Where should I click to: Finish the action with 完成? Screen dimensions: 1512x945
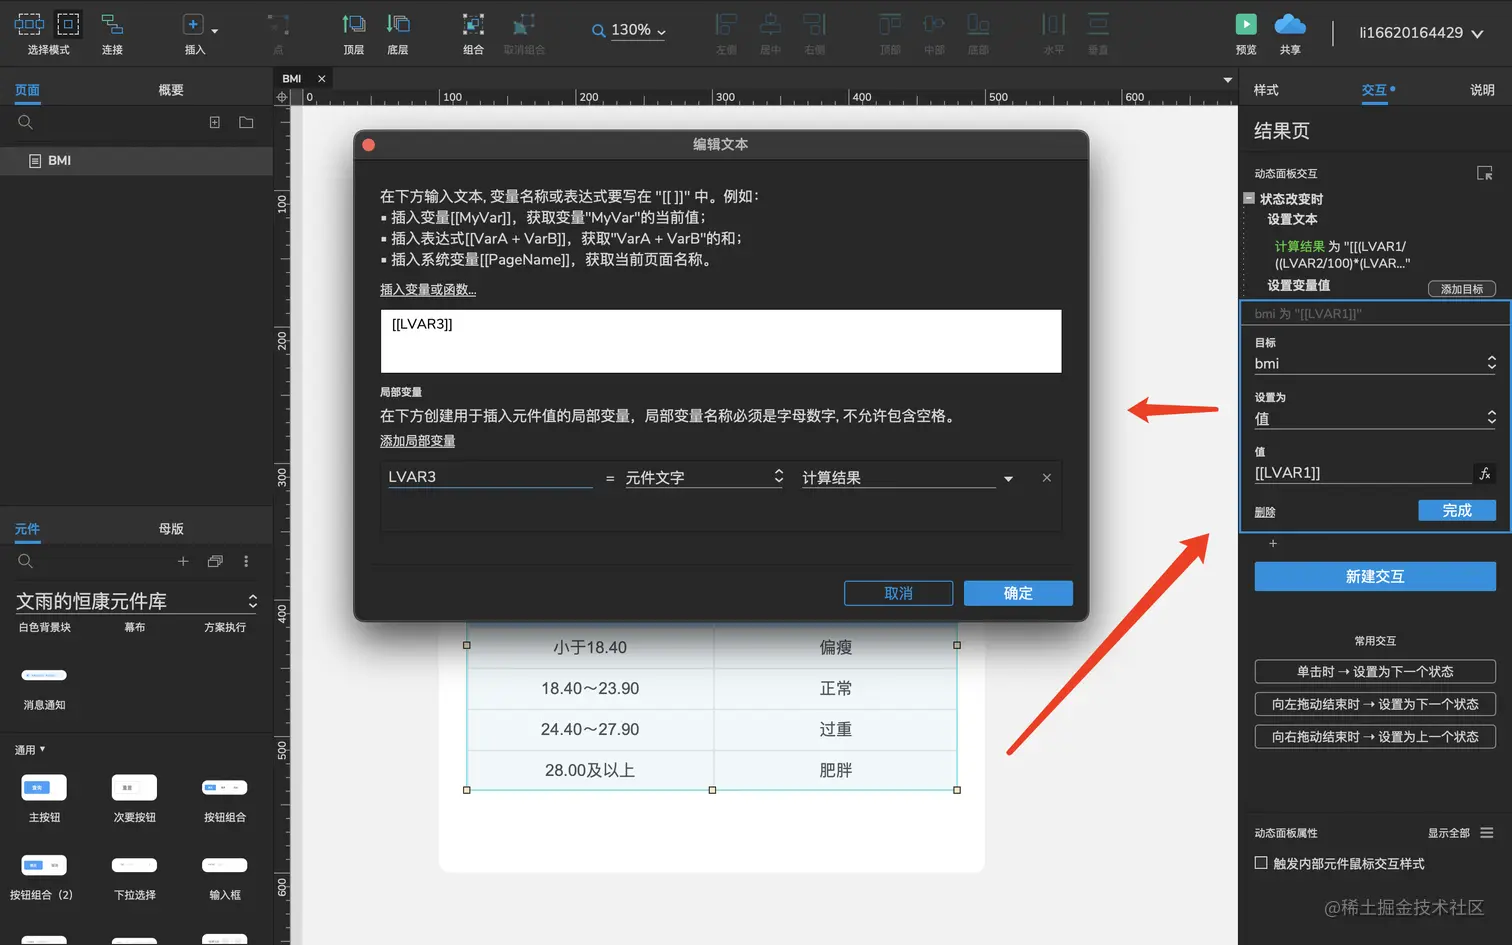pyautogui.click(x=1457, y=510)
